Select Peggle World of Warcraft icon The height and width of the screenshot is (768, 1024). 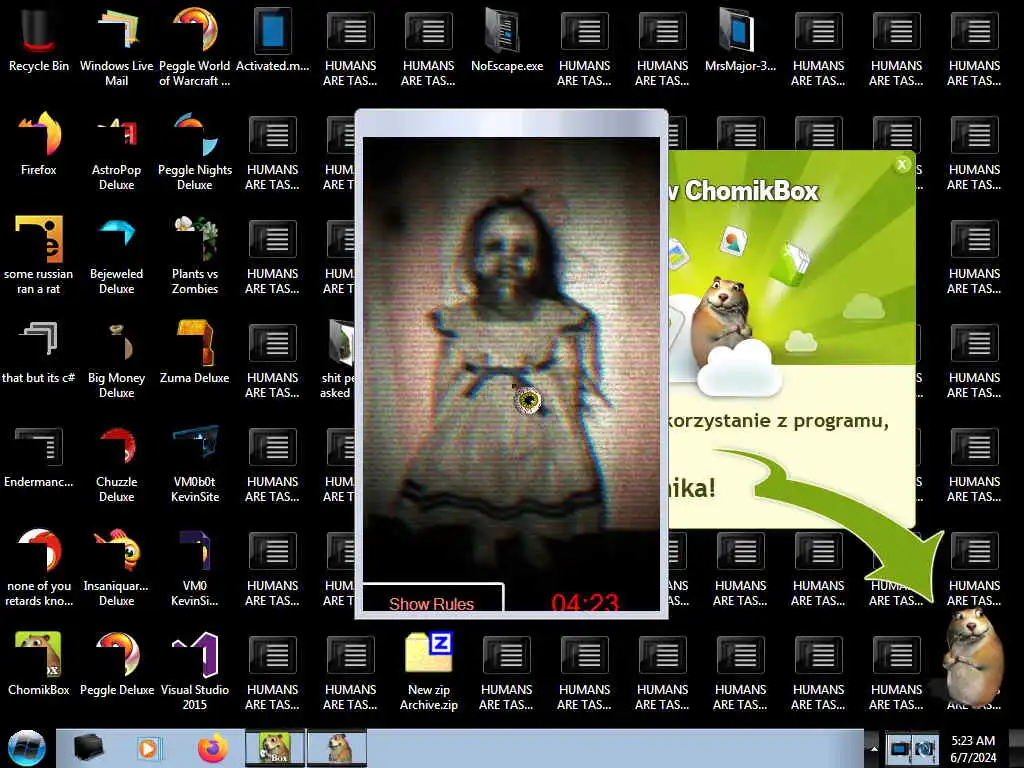click(x=195, y=47)
